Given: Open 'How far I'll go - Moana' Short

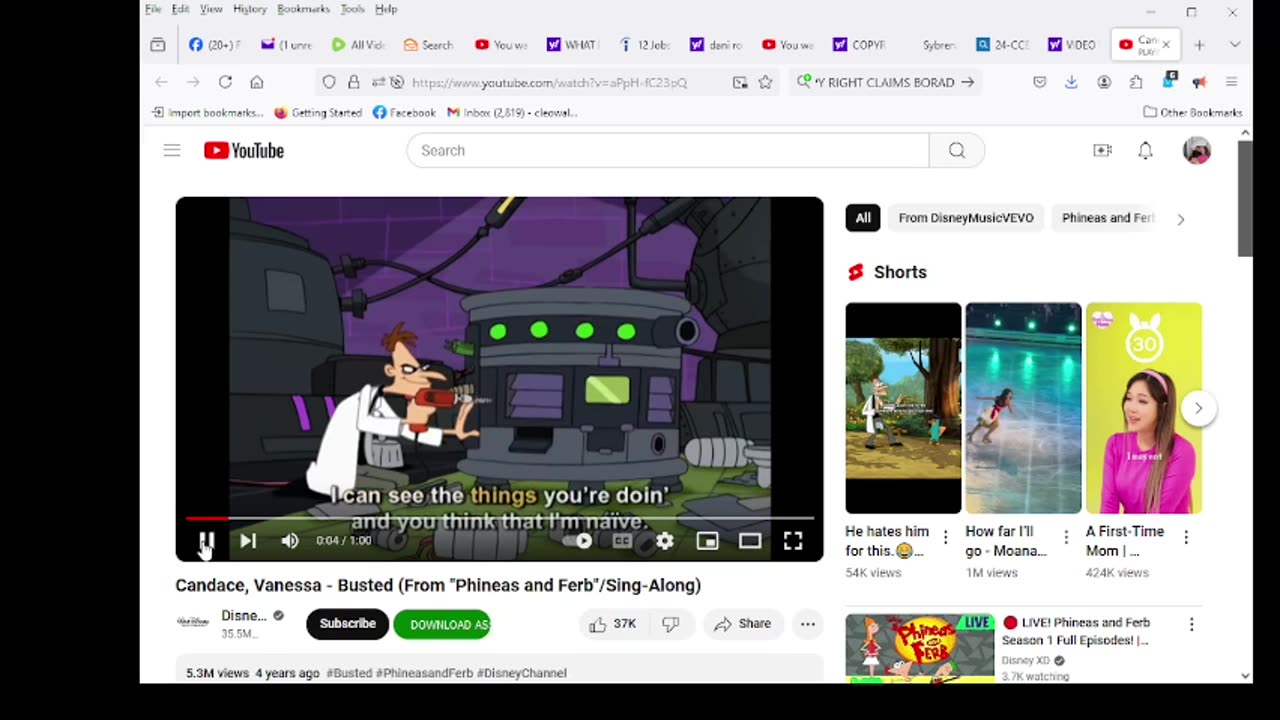Looking at the screenshot, I should (1023, 408).
